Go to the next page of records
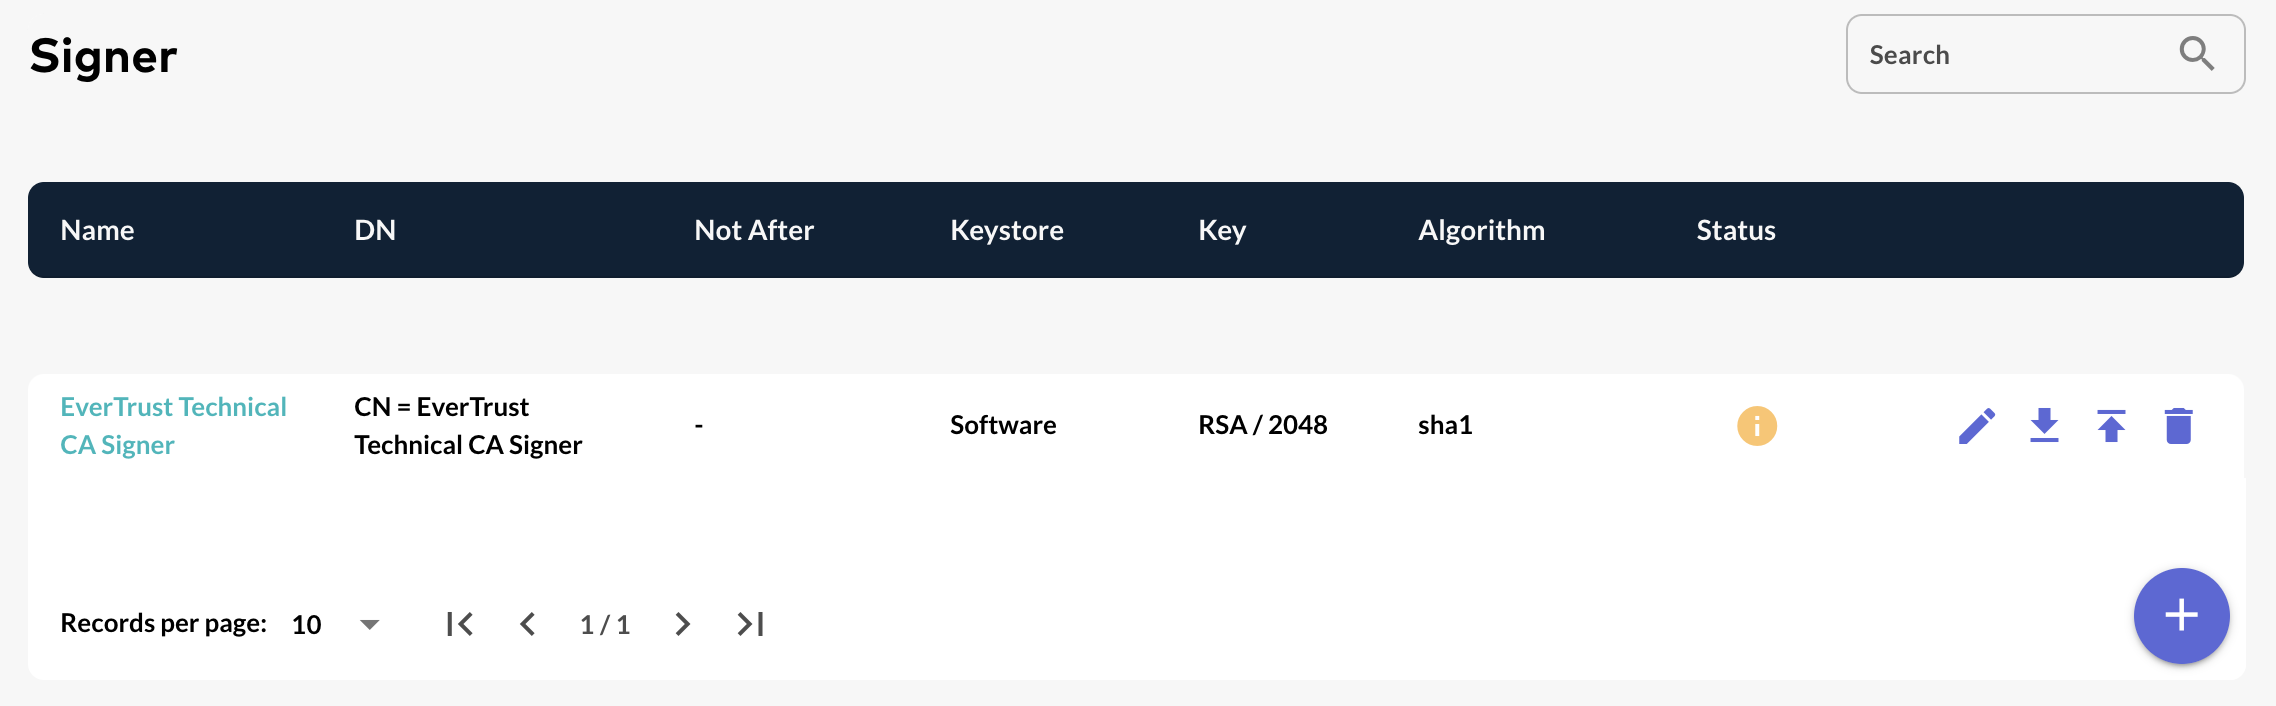Viewport: 2276px width, 706px height. coord(682,625)
